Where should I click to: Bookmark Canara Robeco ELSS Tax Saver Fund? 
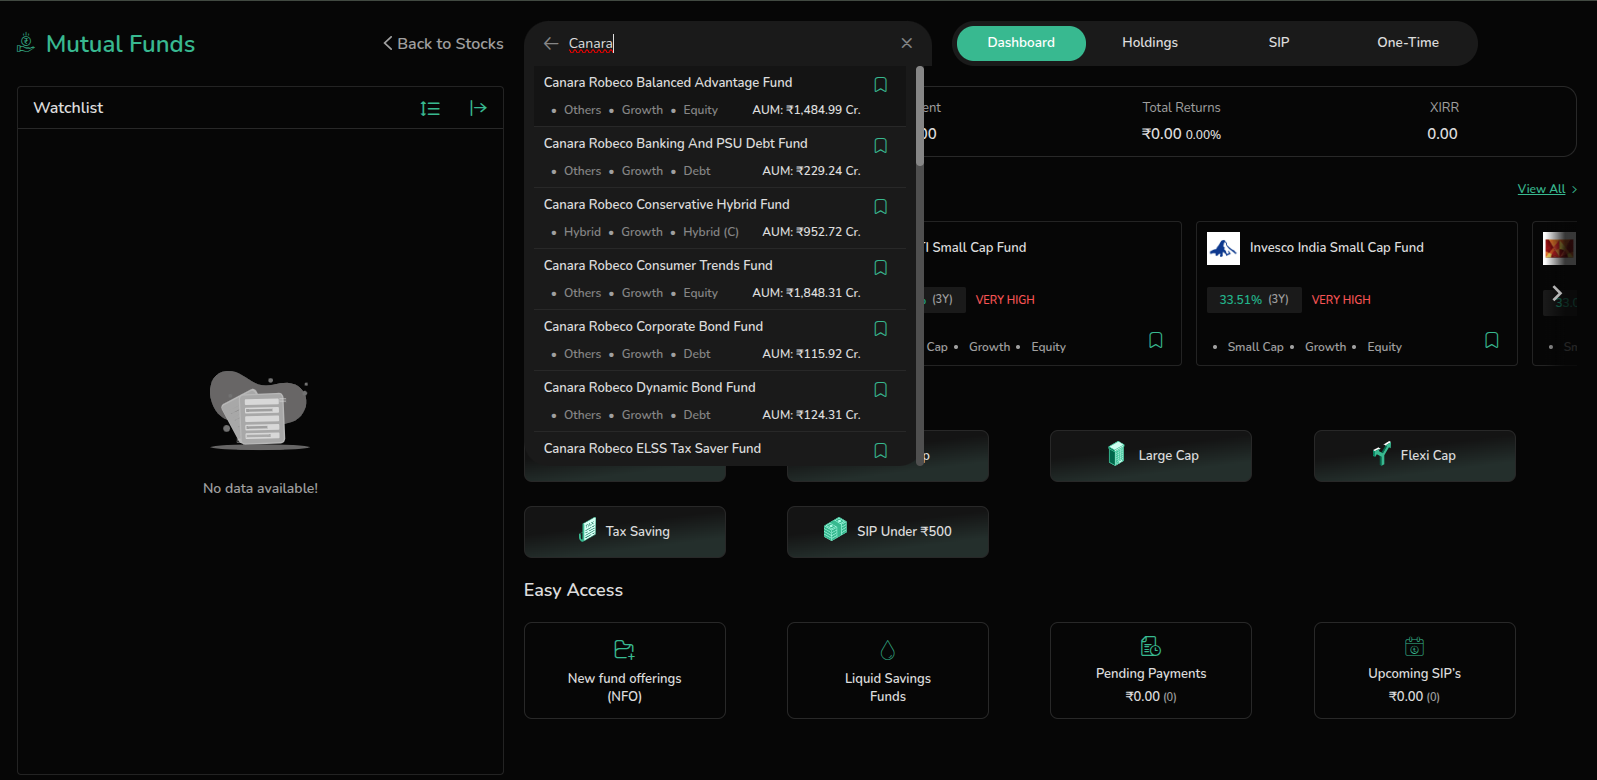pos(881,451)
